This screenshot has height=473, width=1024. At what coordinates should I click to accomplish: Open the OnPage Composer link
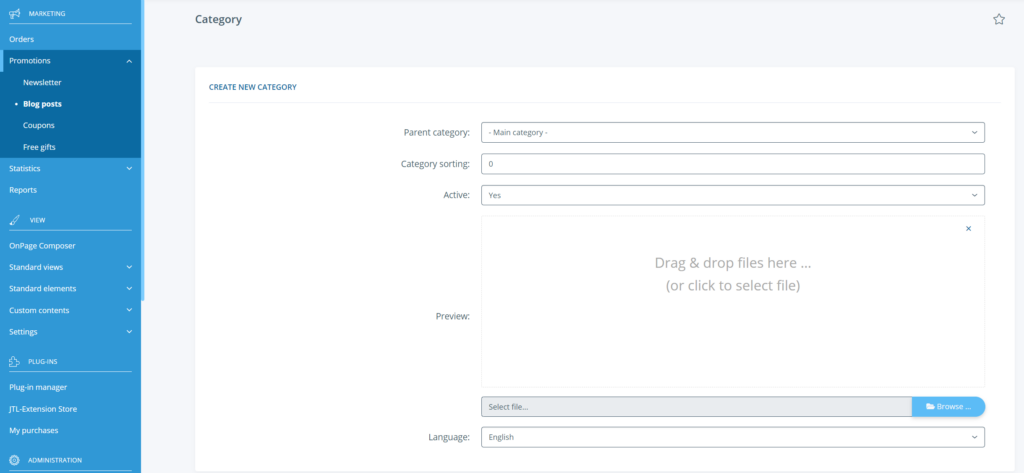[x=42, y=245]
